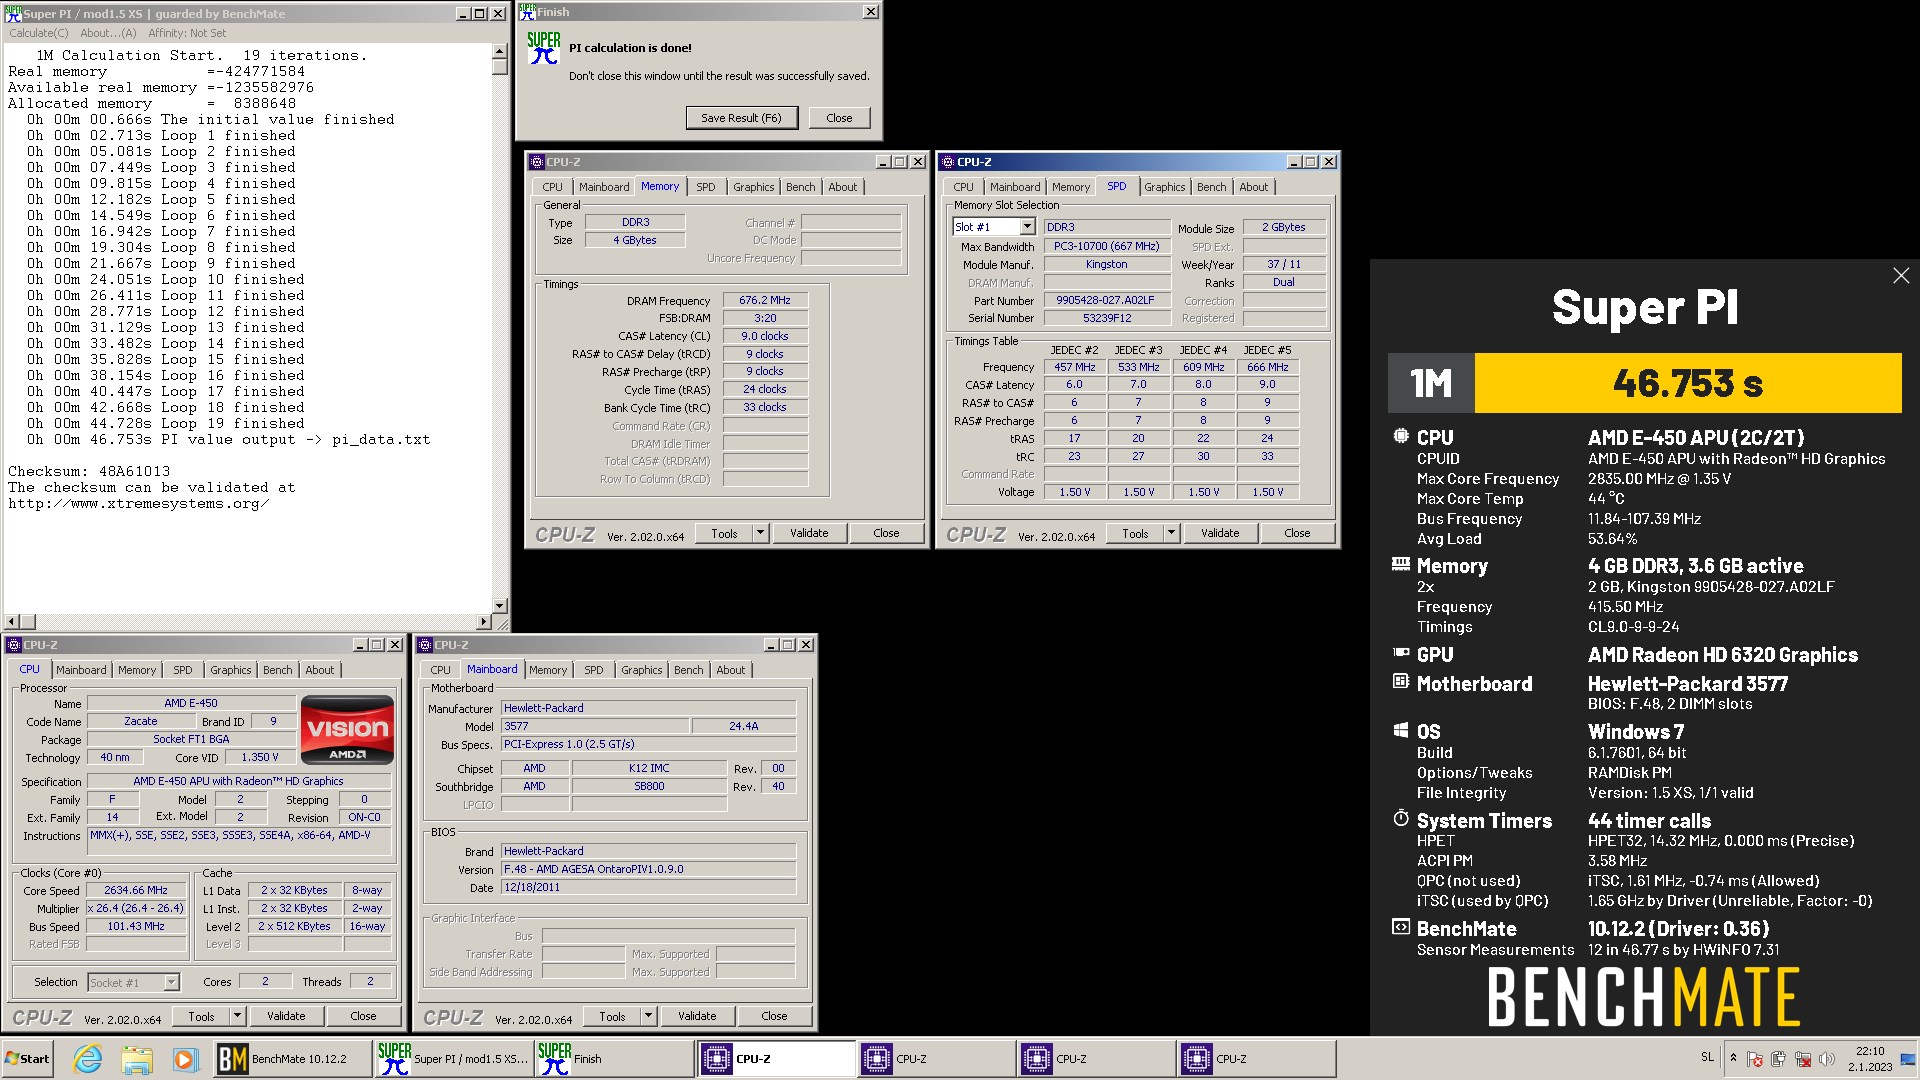The height and width of the screenshot is (1080, 1920).
Task: Click the Zacate code name field
Action: point(141,721)
